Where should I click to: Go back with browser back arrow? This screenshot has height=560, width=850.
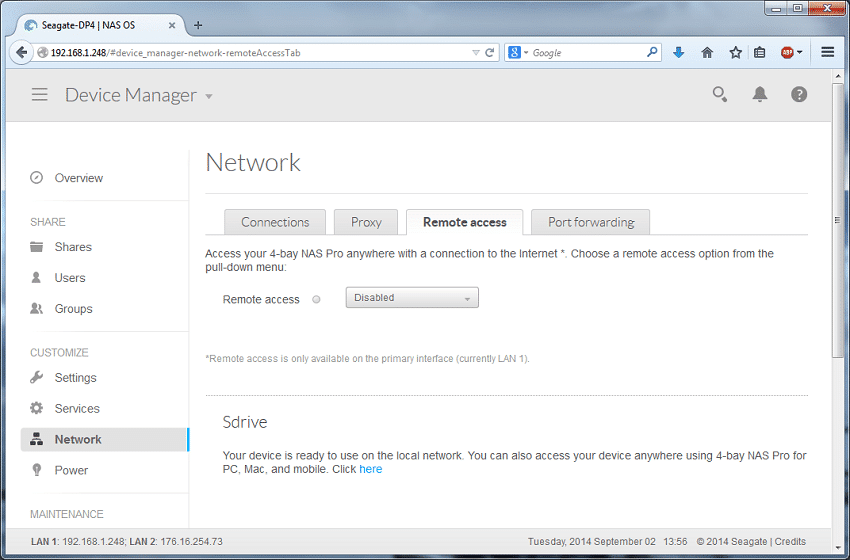[x=21, y=53]
